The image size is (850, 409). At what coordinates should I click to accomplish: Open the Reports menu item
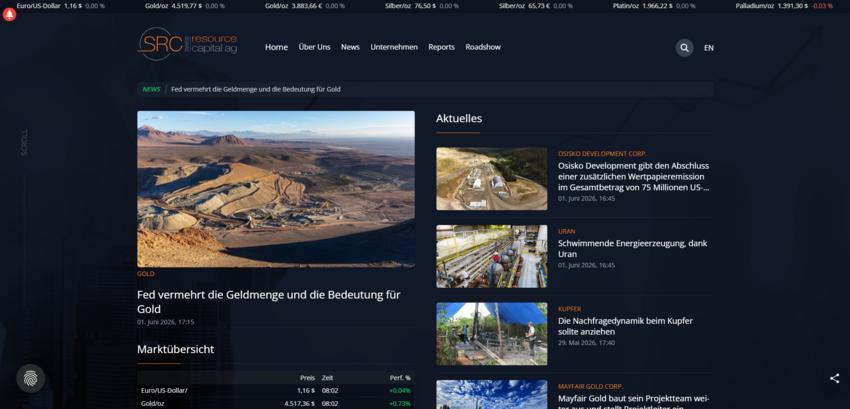tap(441, 47)
